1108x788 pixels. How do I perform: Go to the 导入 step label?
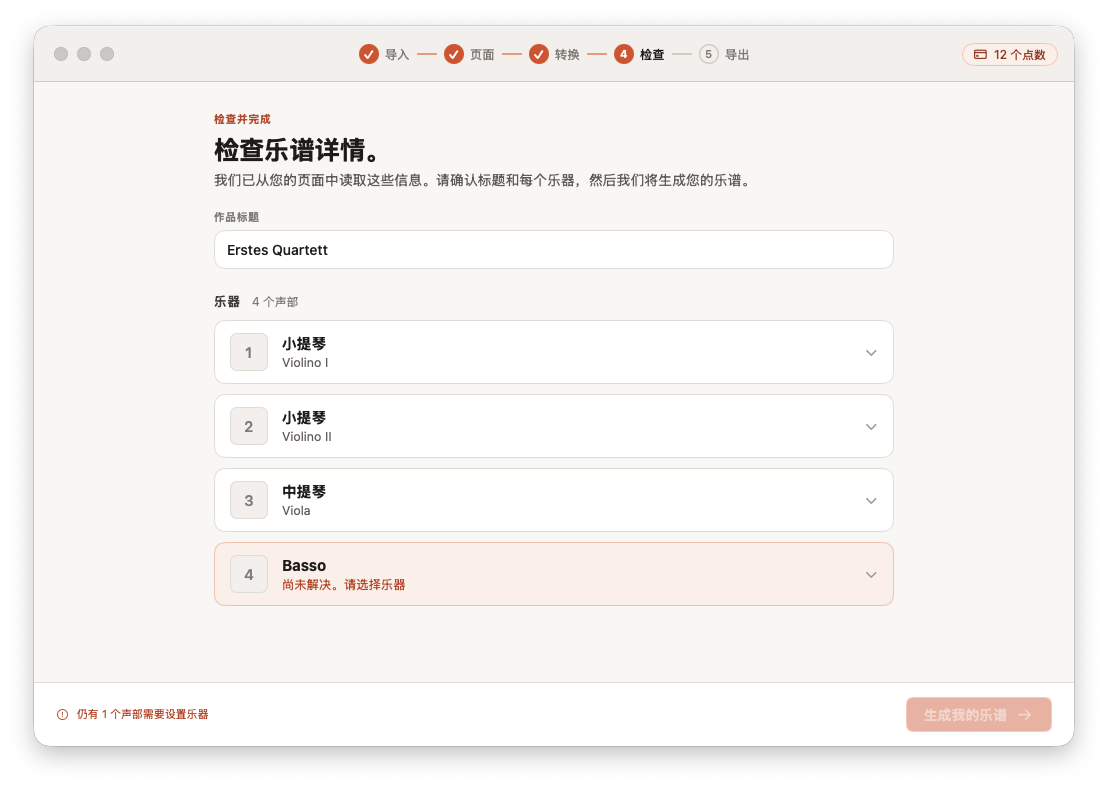click(397, 54)
